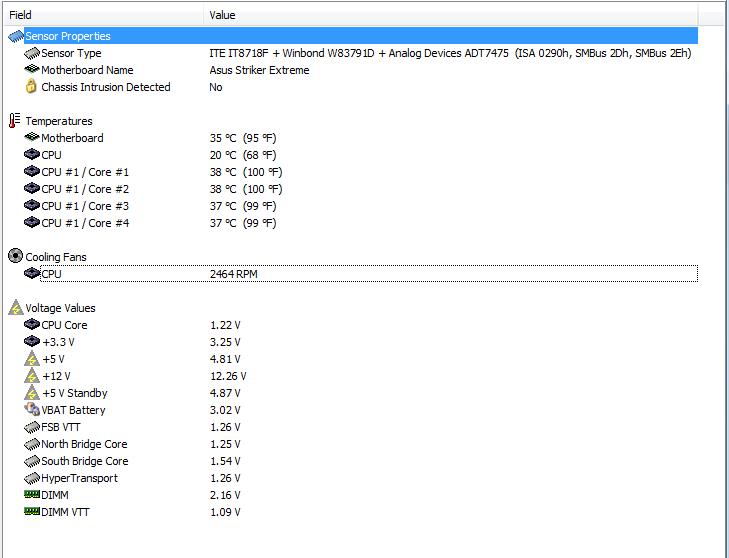
Task: Click the Motherboard temperature row icon
Action: click(x=32, y=137)
